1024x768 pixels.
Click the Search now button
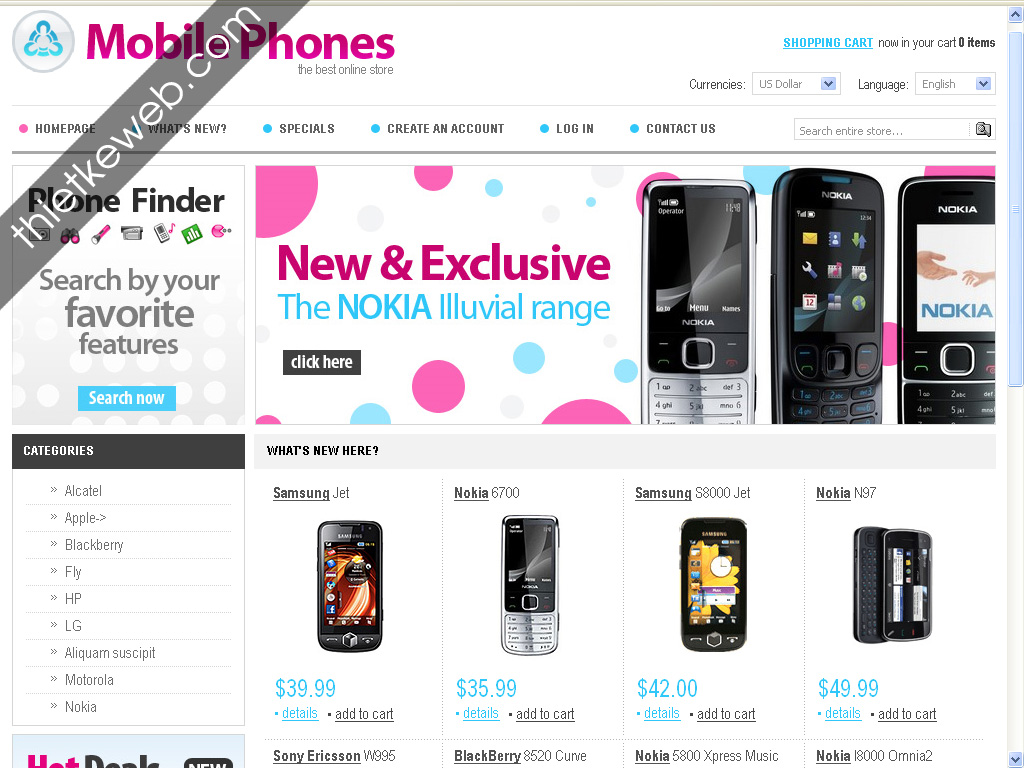[x=127, y=398]
